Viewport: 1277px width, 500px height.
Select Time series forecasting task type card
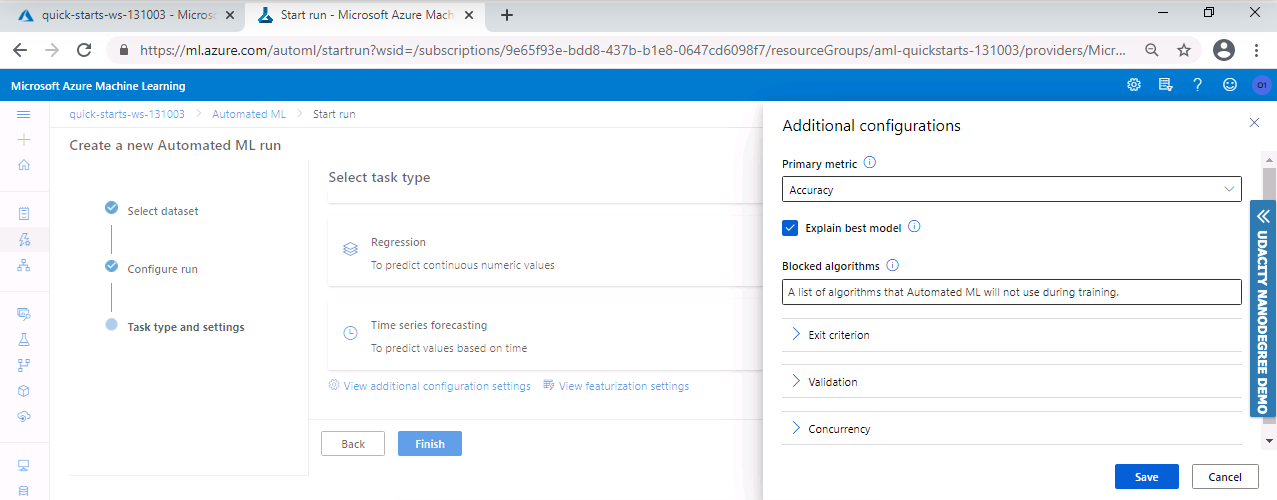click(545, 334)
